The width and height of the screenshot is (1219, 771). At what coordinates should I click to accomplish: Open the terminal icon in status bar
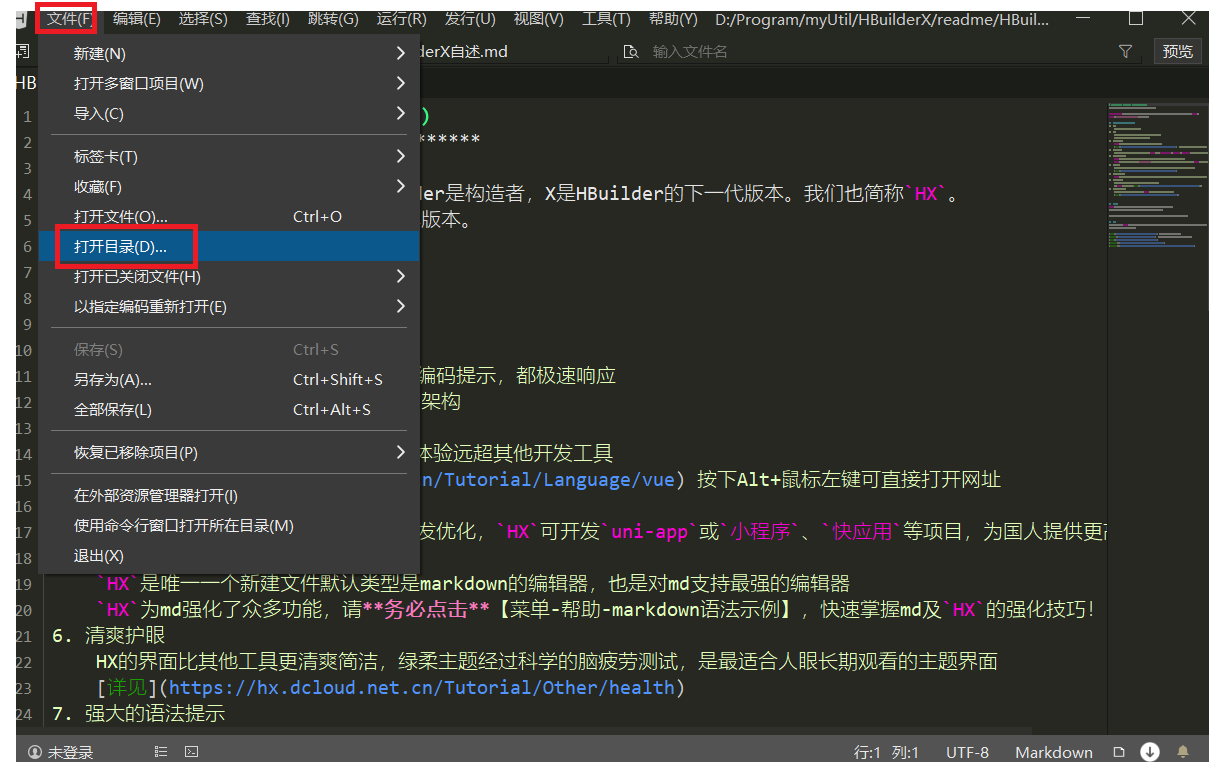coord(191,752)
